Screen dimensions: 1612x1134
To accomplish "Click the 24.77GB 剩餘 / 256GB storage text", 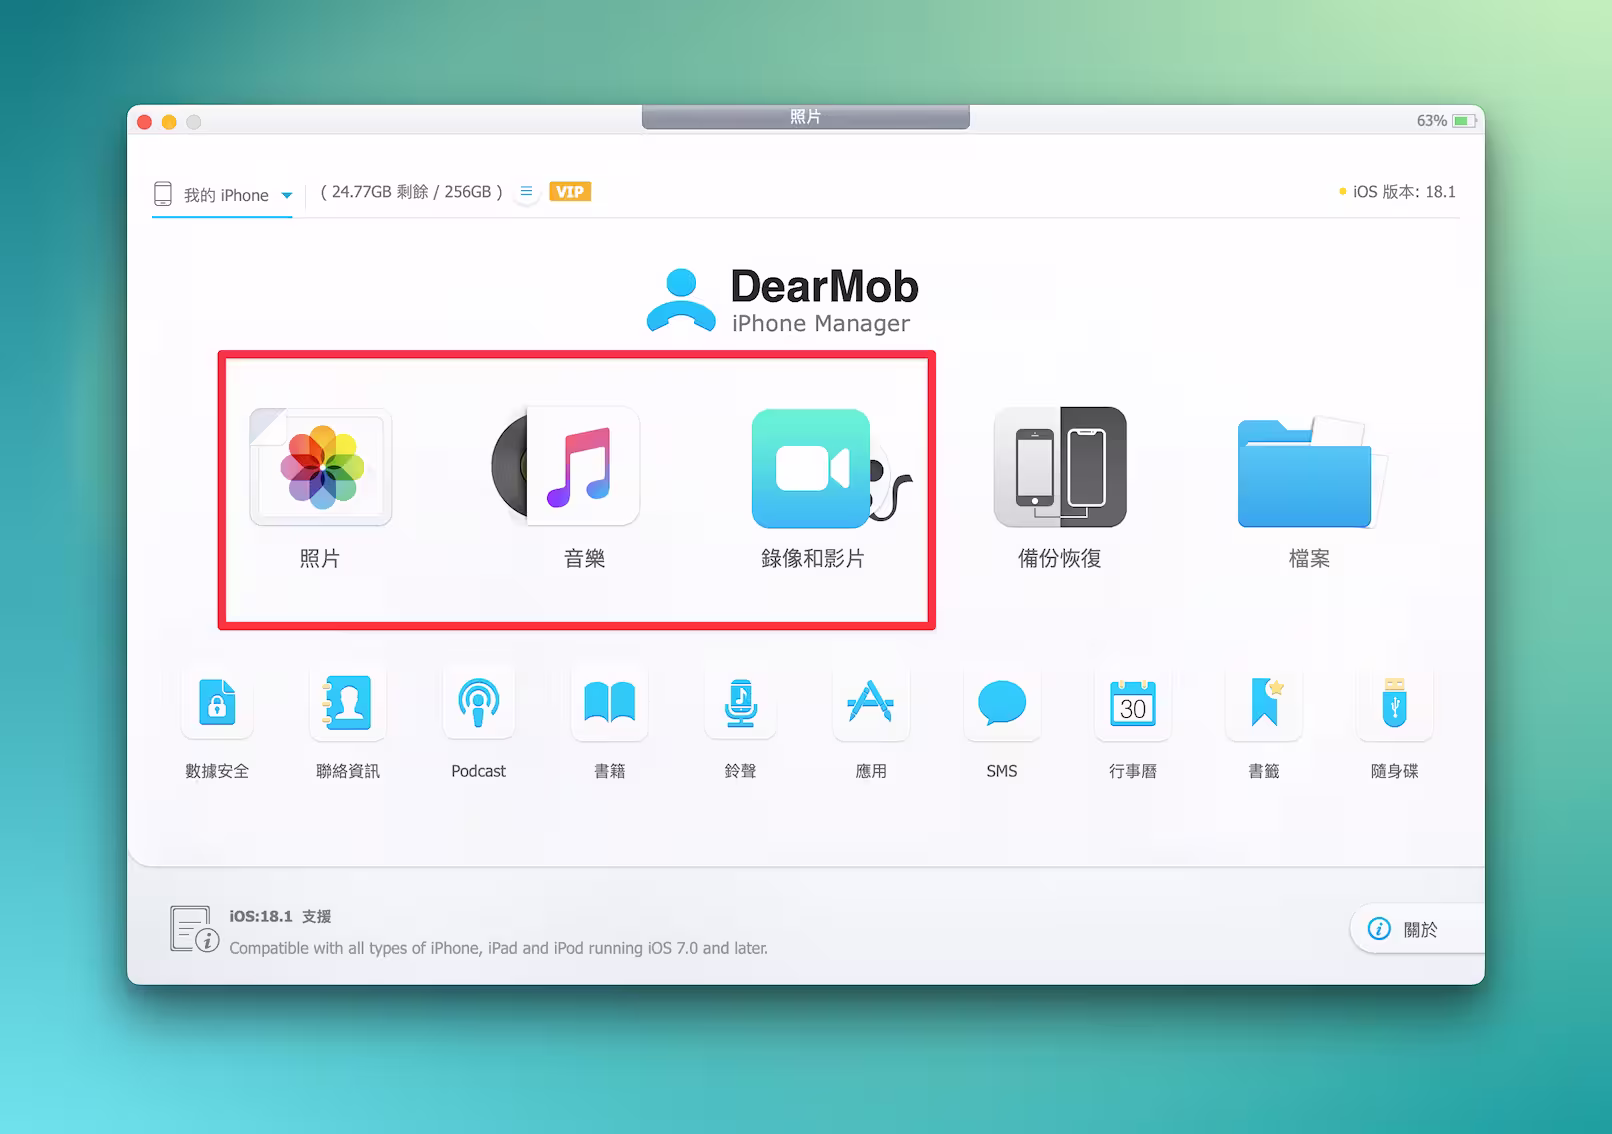I will (x=411, y=191).
